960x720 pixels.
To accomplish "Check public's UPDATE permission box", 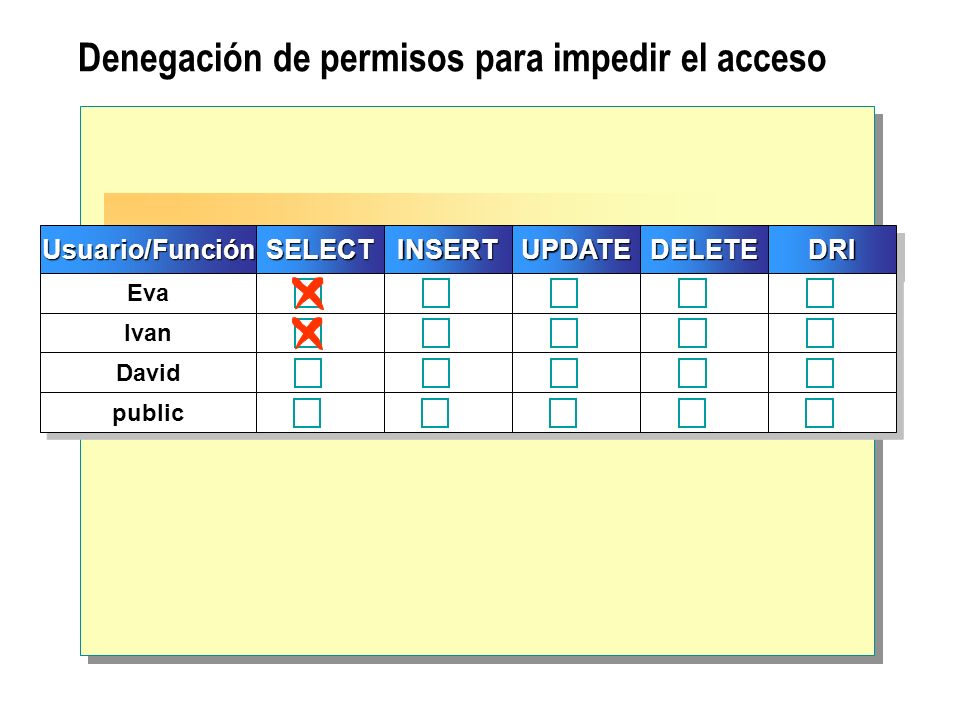I will (x=563, y=413).
